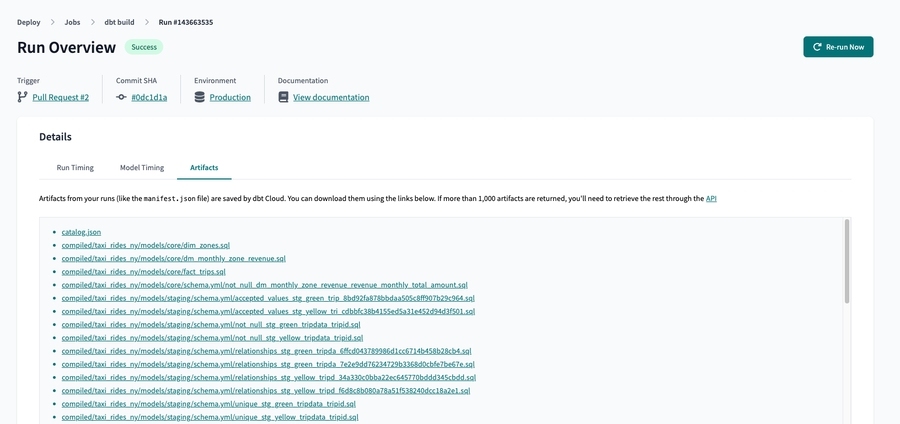Click the git branch icon beside Pull Request #2
The image size is (900, 424).
tap(23, 97)
